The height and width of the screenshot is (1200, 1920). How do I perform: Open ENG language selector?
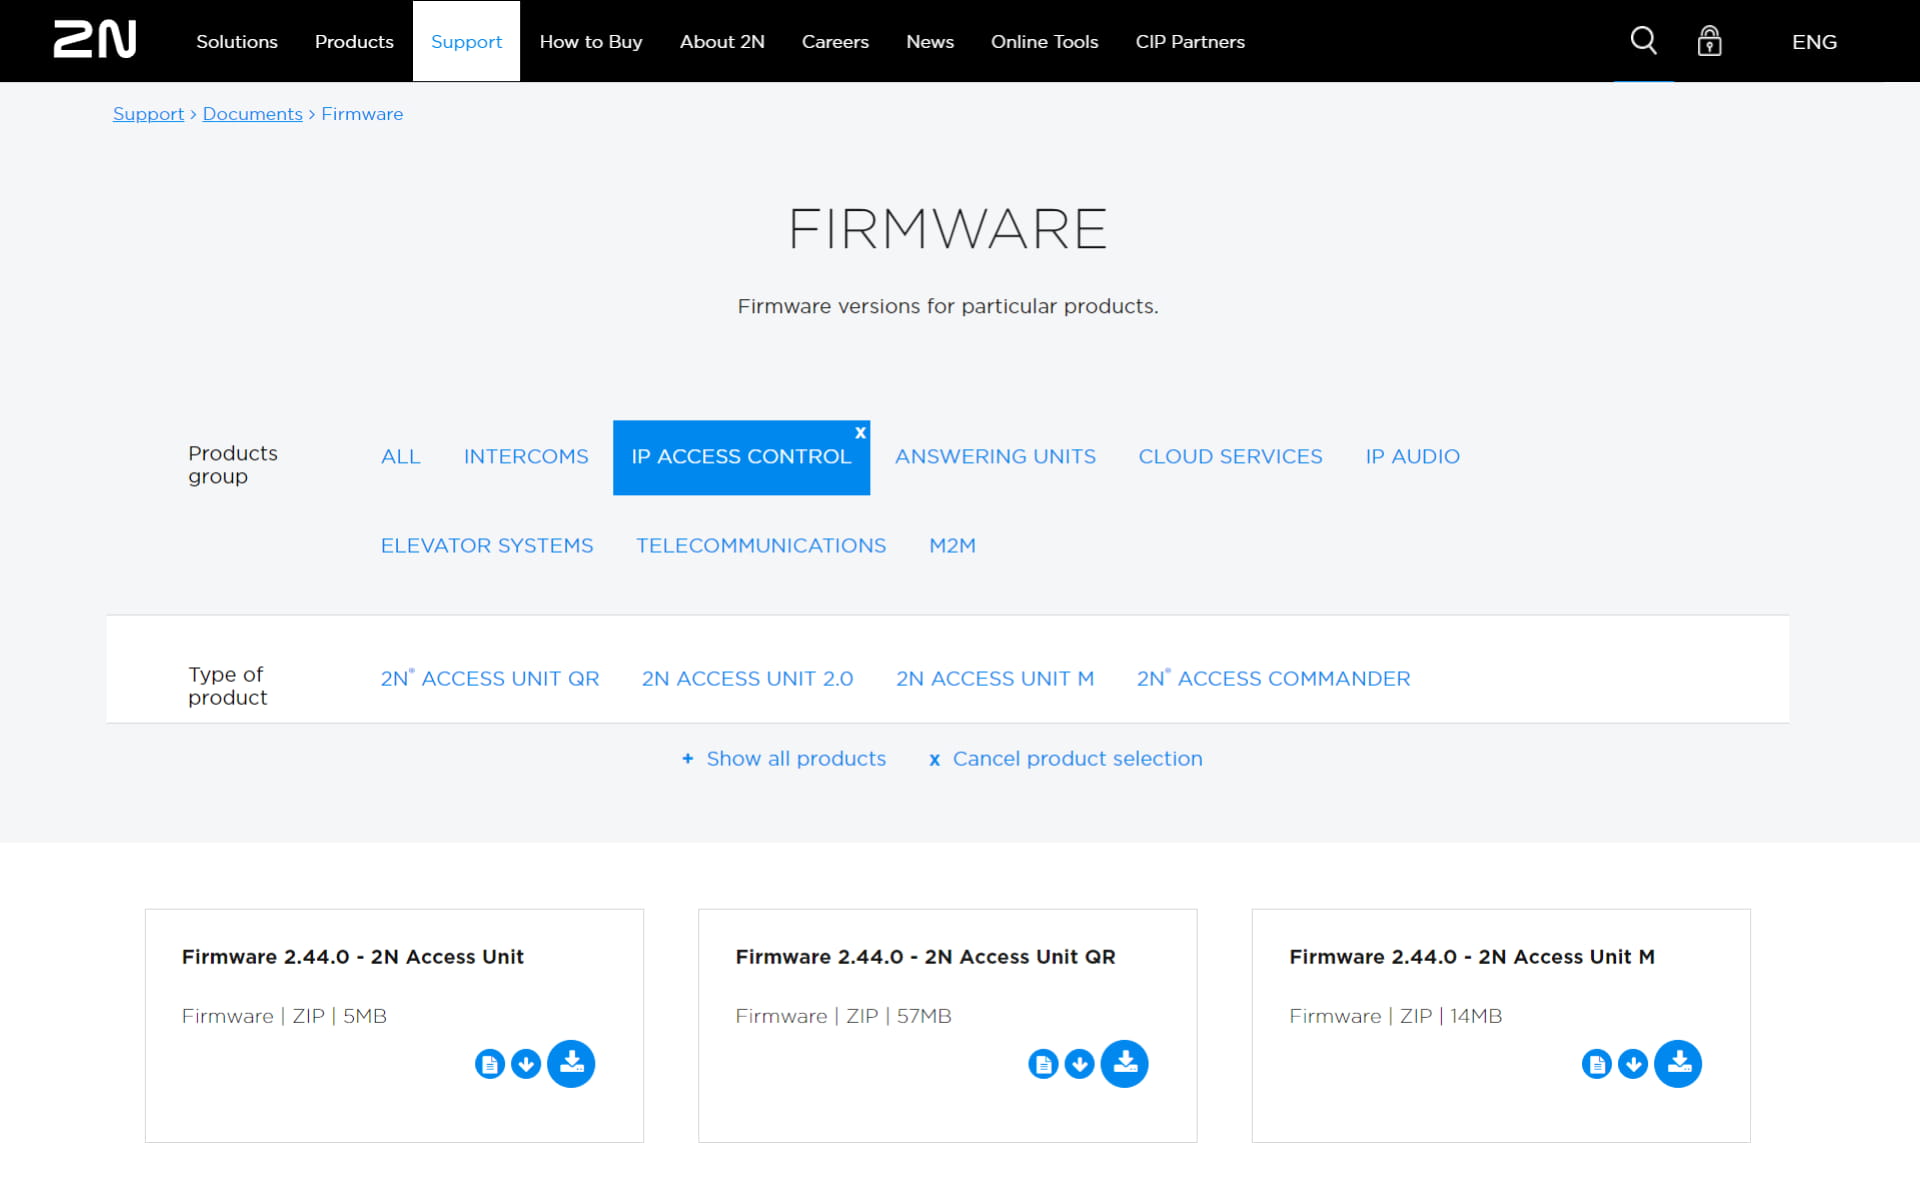pos(1814,42)
